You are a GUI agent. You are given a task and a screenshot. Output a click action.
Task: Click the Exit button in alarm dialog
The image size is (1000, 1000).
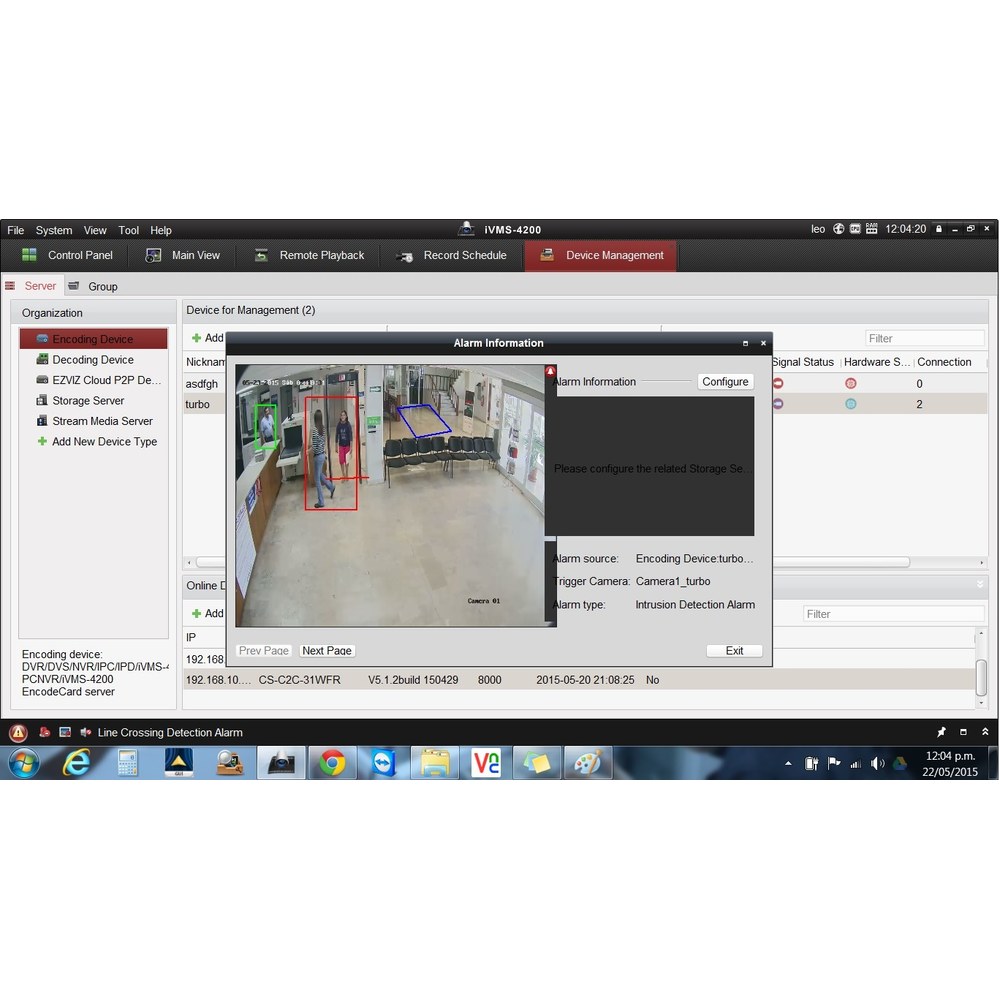(x=734, y=651)
